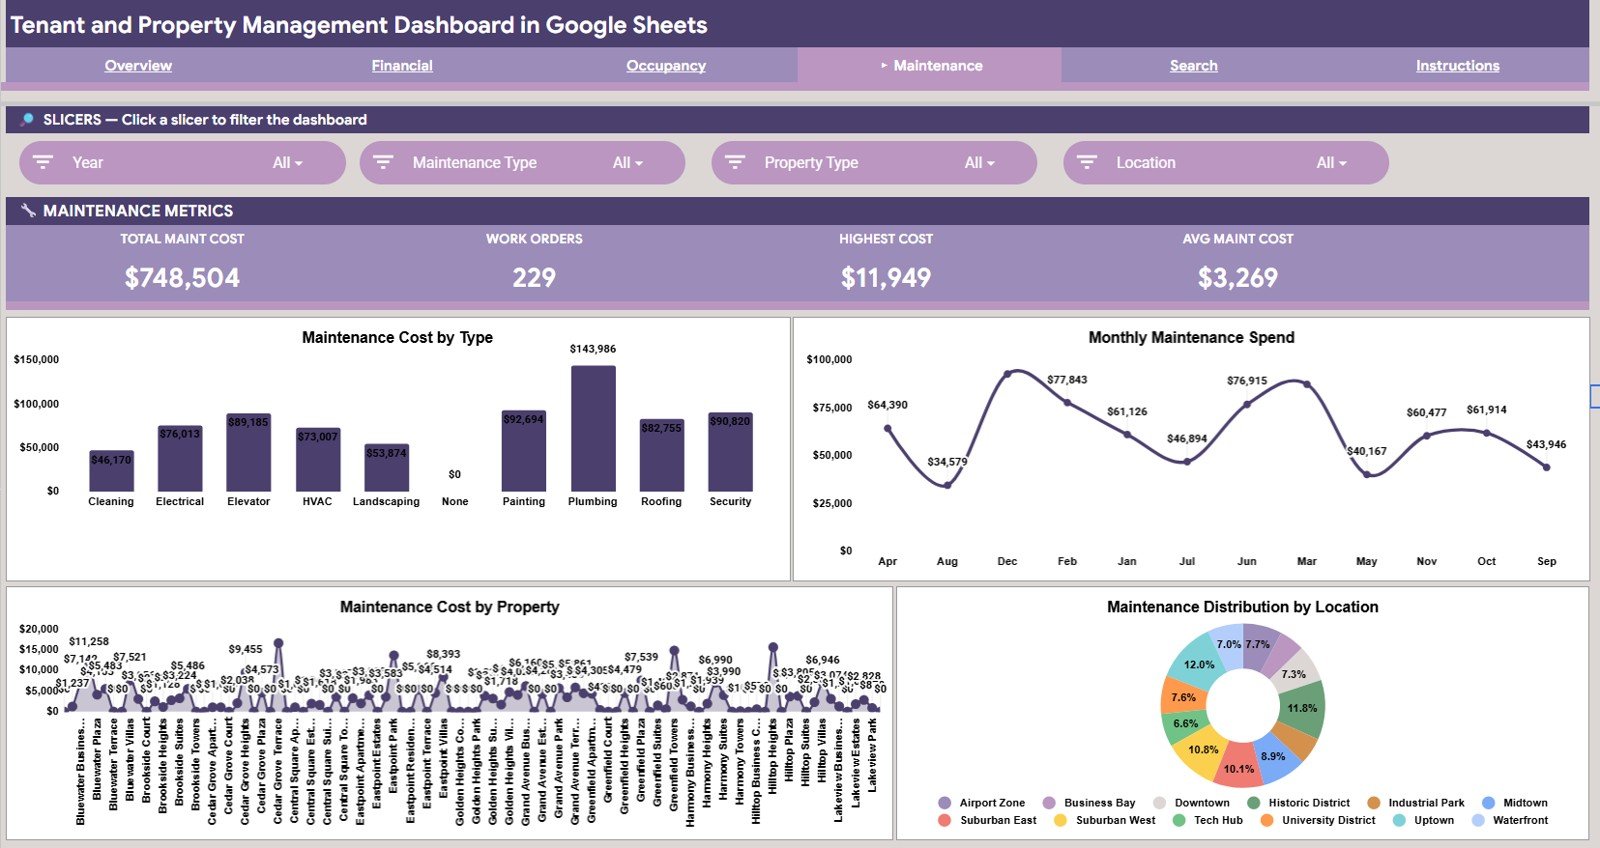1600x848 pixels.
Task: Open the Overview tab
Action: click(138, 66)
